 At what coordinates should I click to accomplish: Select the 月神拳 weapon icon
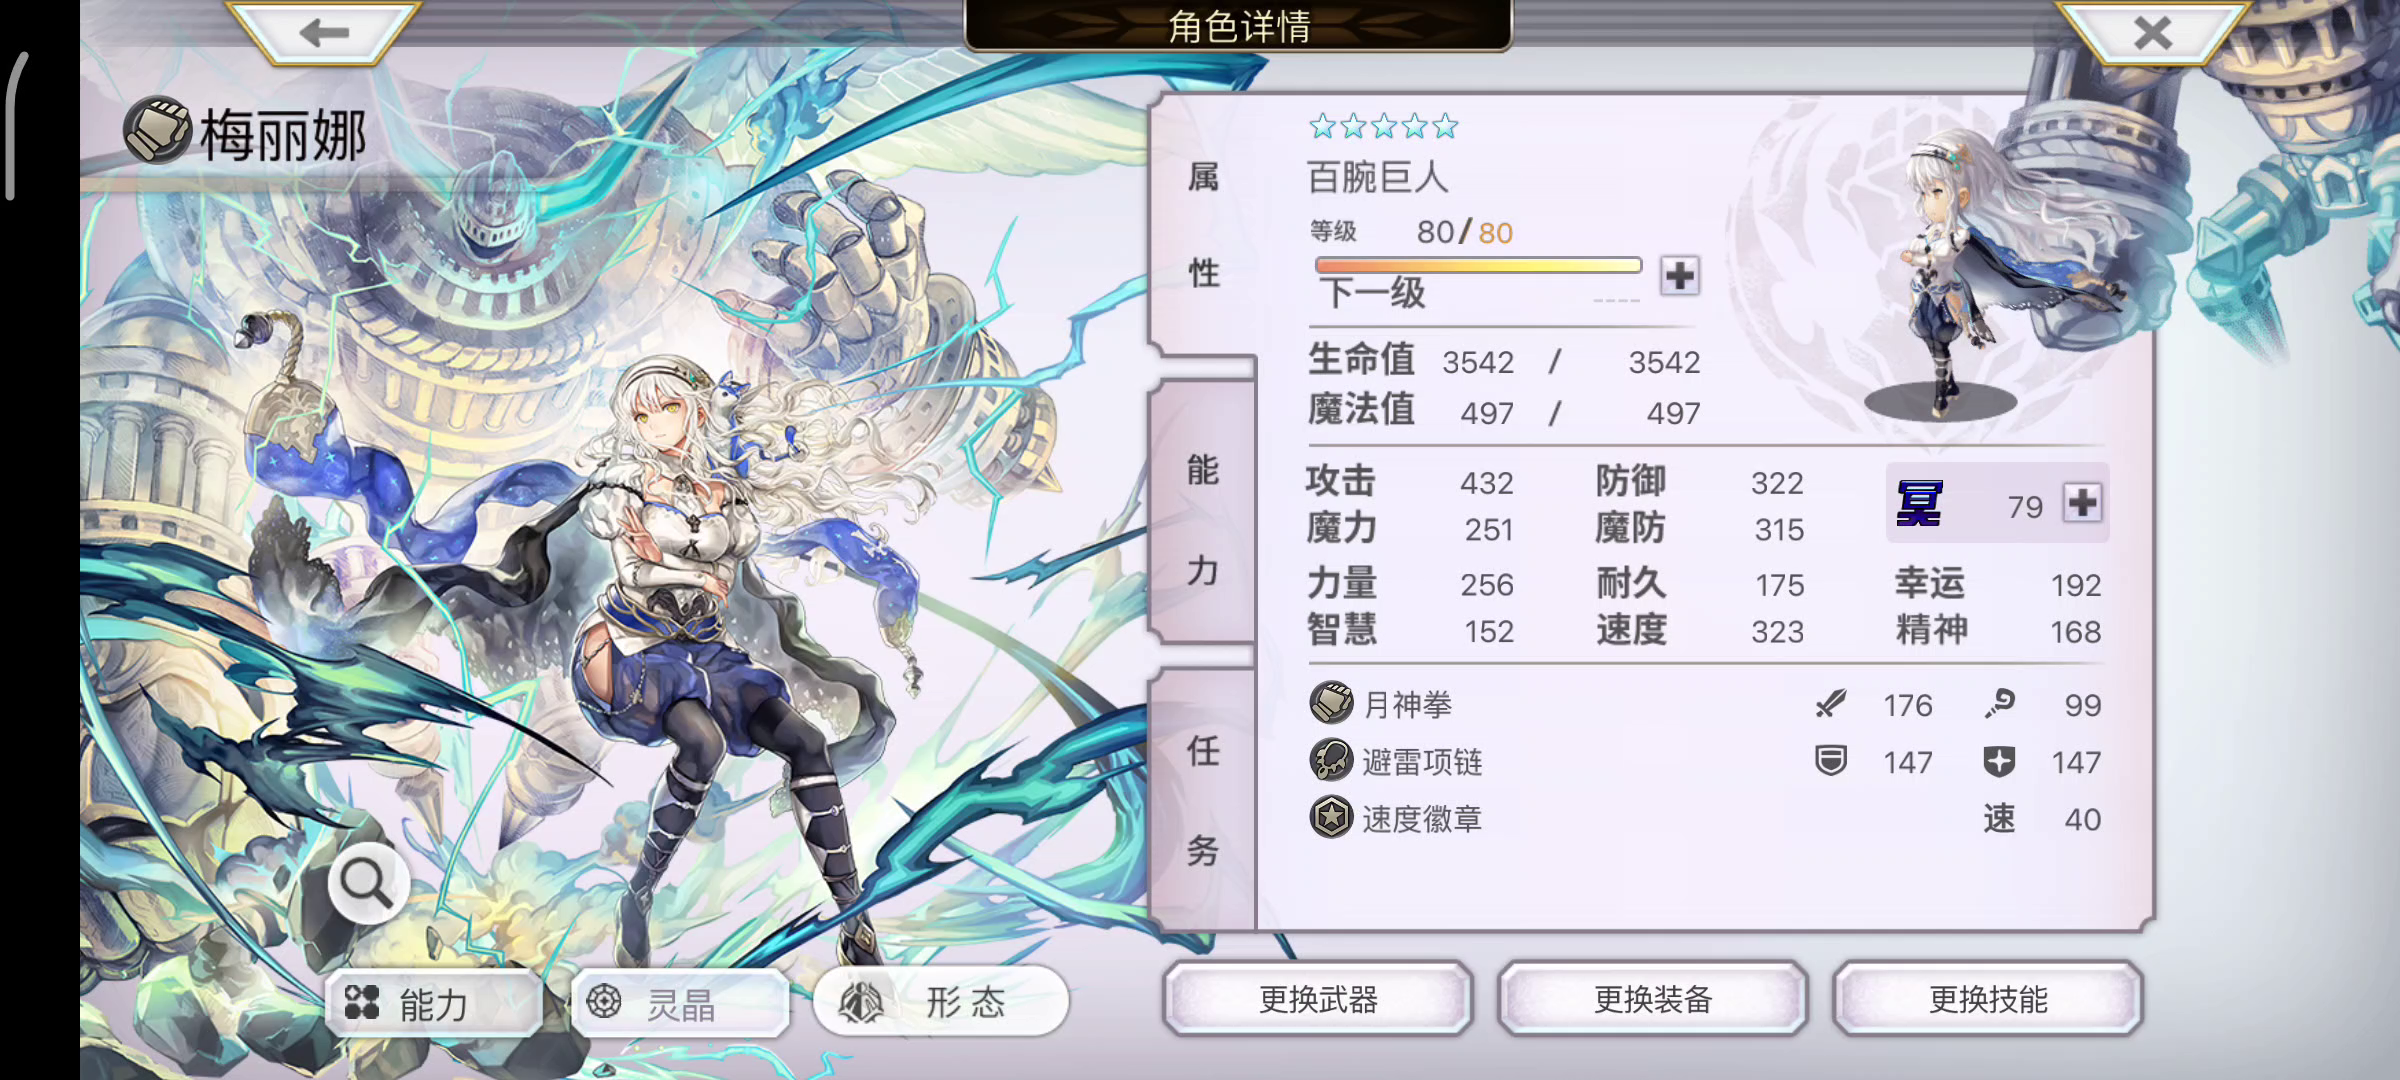[1331, 703]
